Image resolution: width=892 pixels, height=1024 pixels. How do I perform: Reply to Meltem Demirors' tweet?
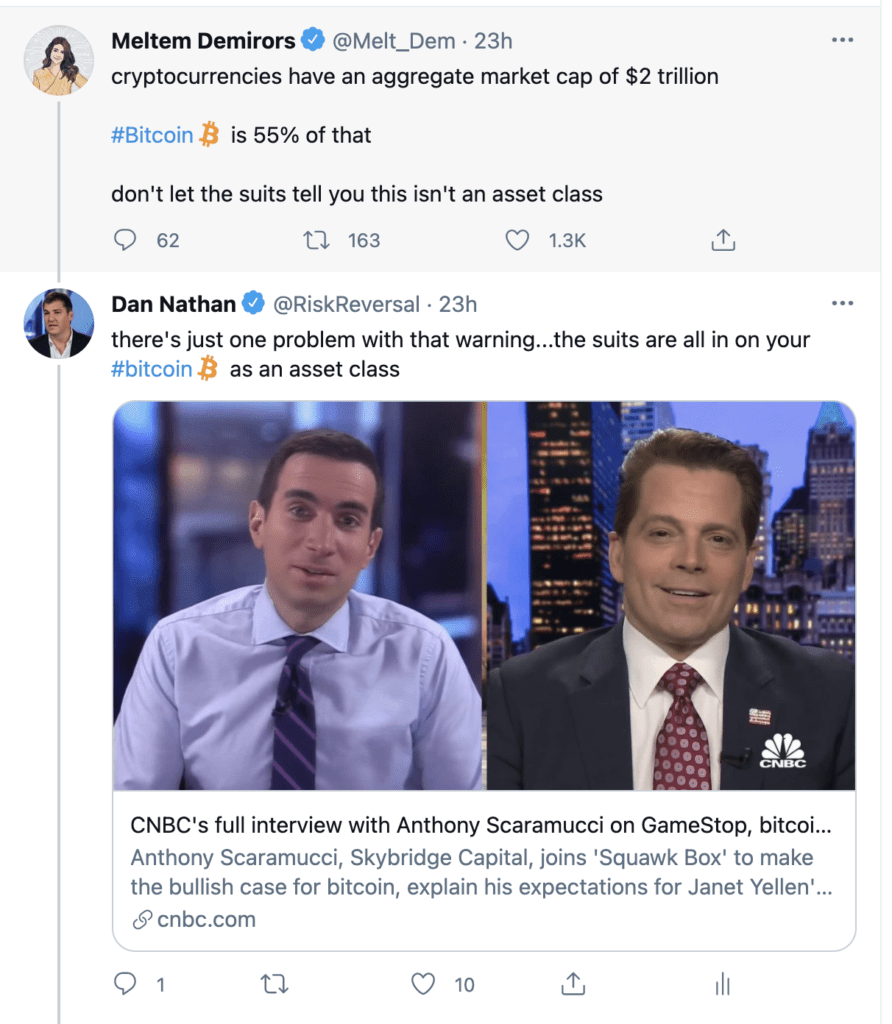point(125,240)
